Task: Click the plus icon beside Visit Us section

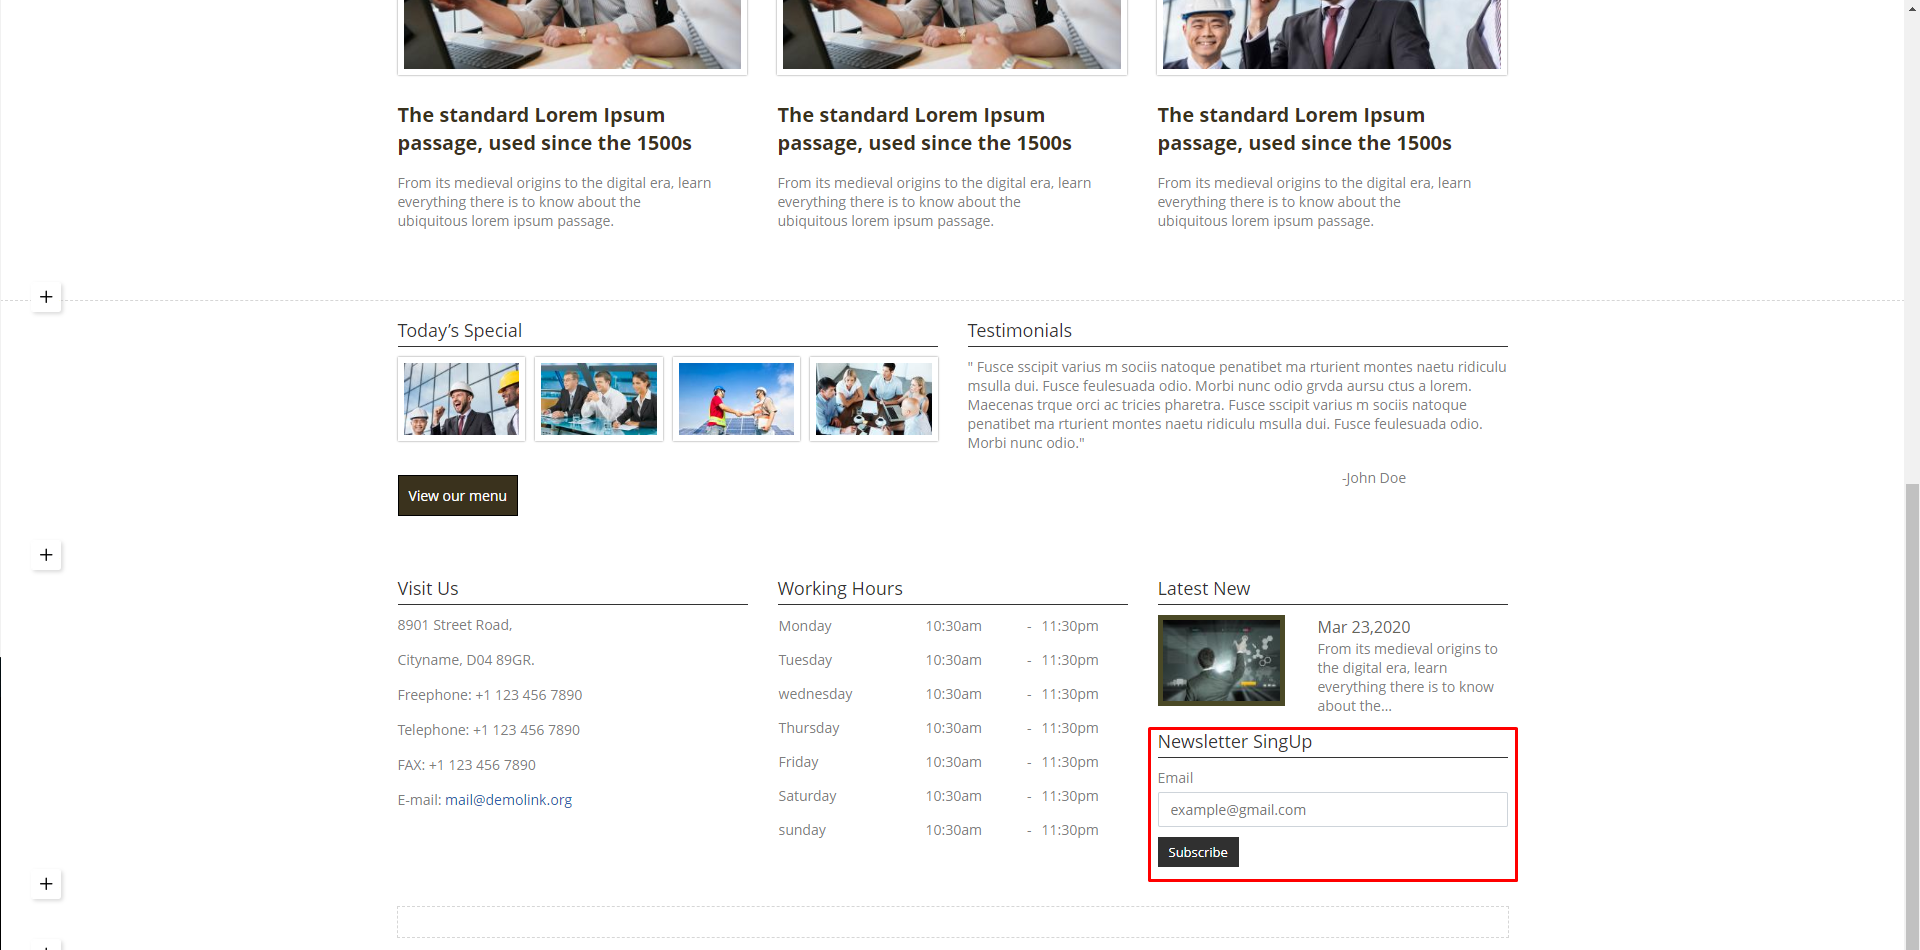Action: 46,555
